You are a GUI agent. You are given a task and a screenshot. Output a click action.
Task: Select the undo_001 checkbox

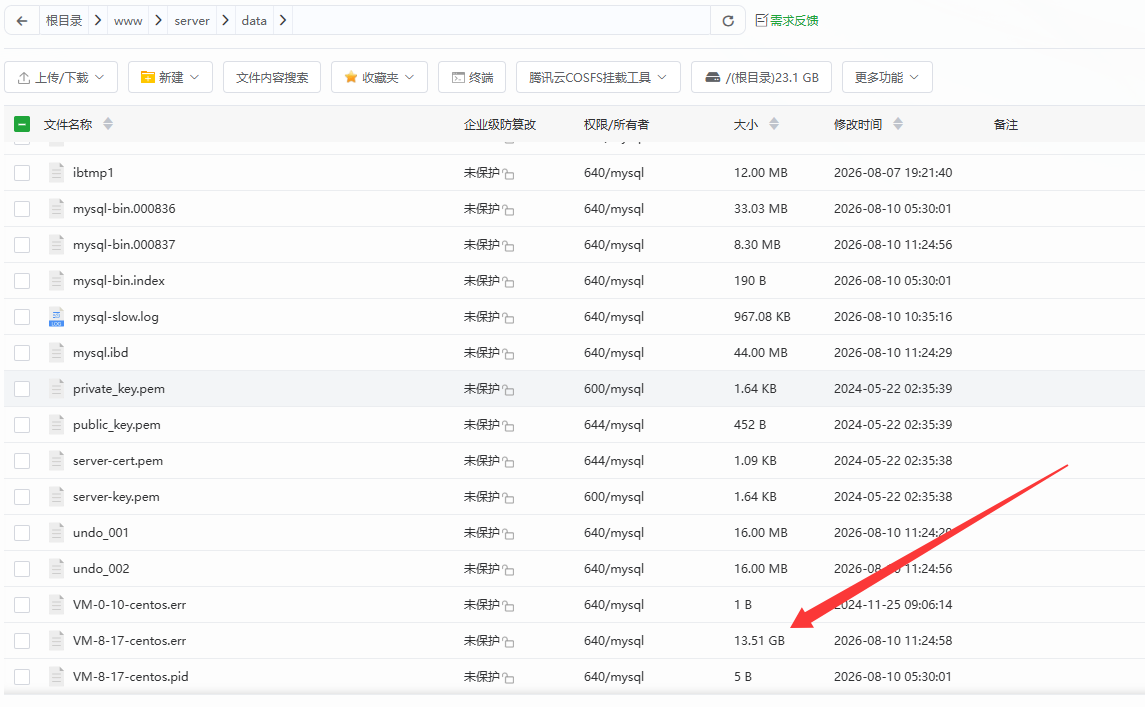click(x=22, y=532)
